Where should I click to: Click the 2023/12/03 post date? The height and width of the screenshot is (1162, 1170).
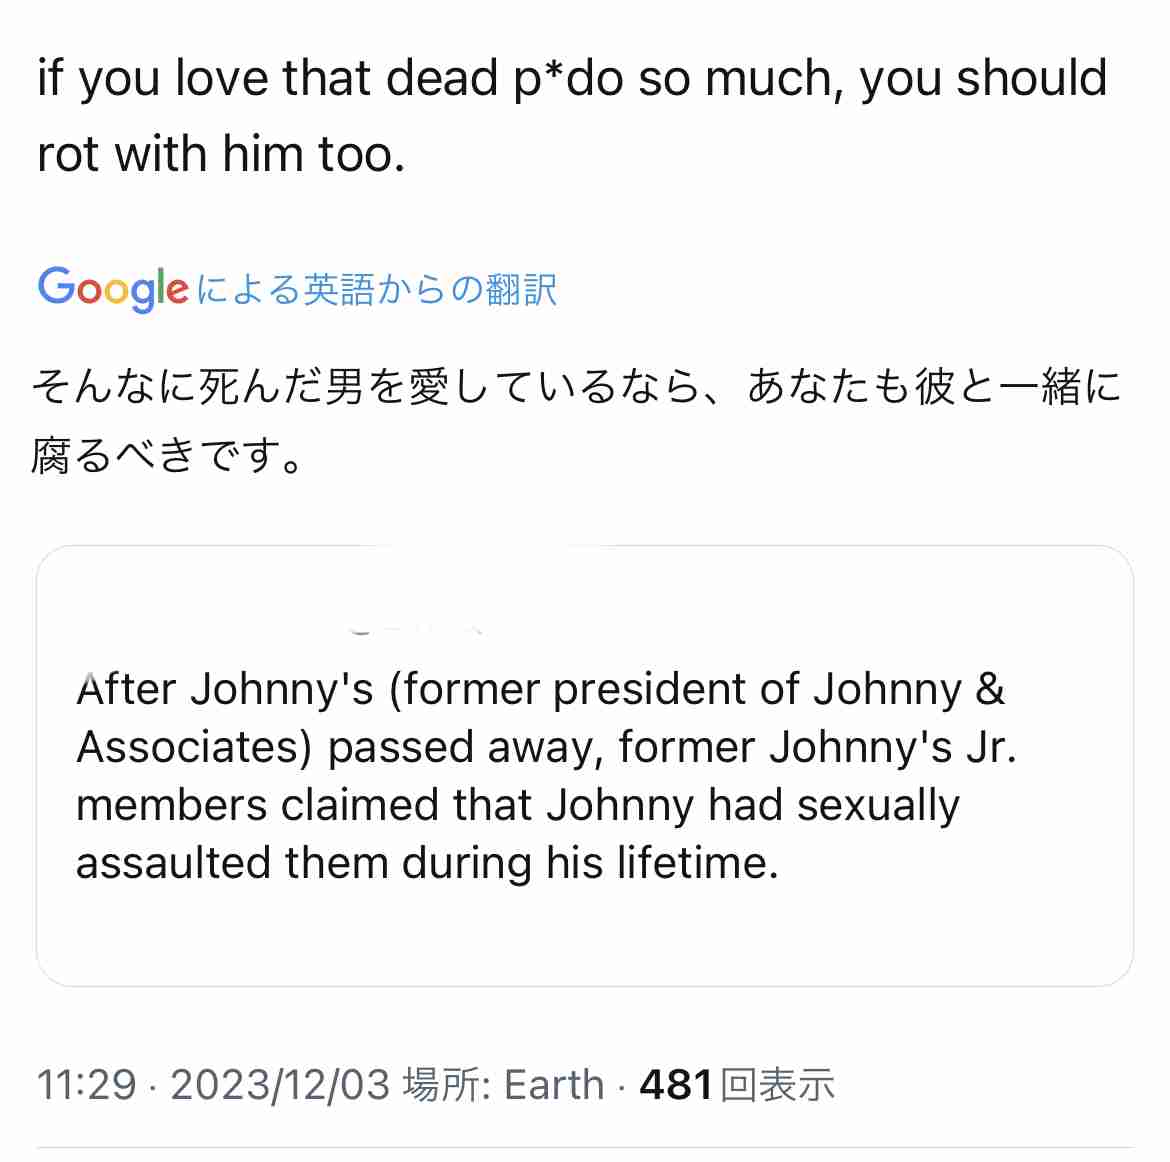coord(280,1085)
